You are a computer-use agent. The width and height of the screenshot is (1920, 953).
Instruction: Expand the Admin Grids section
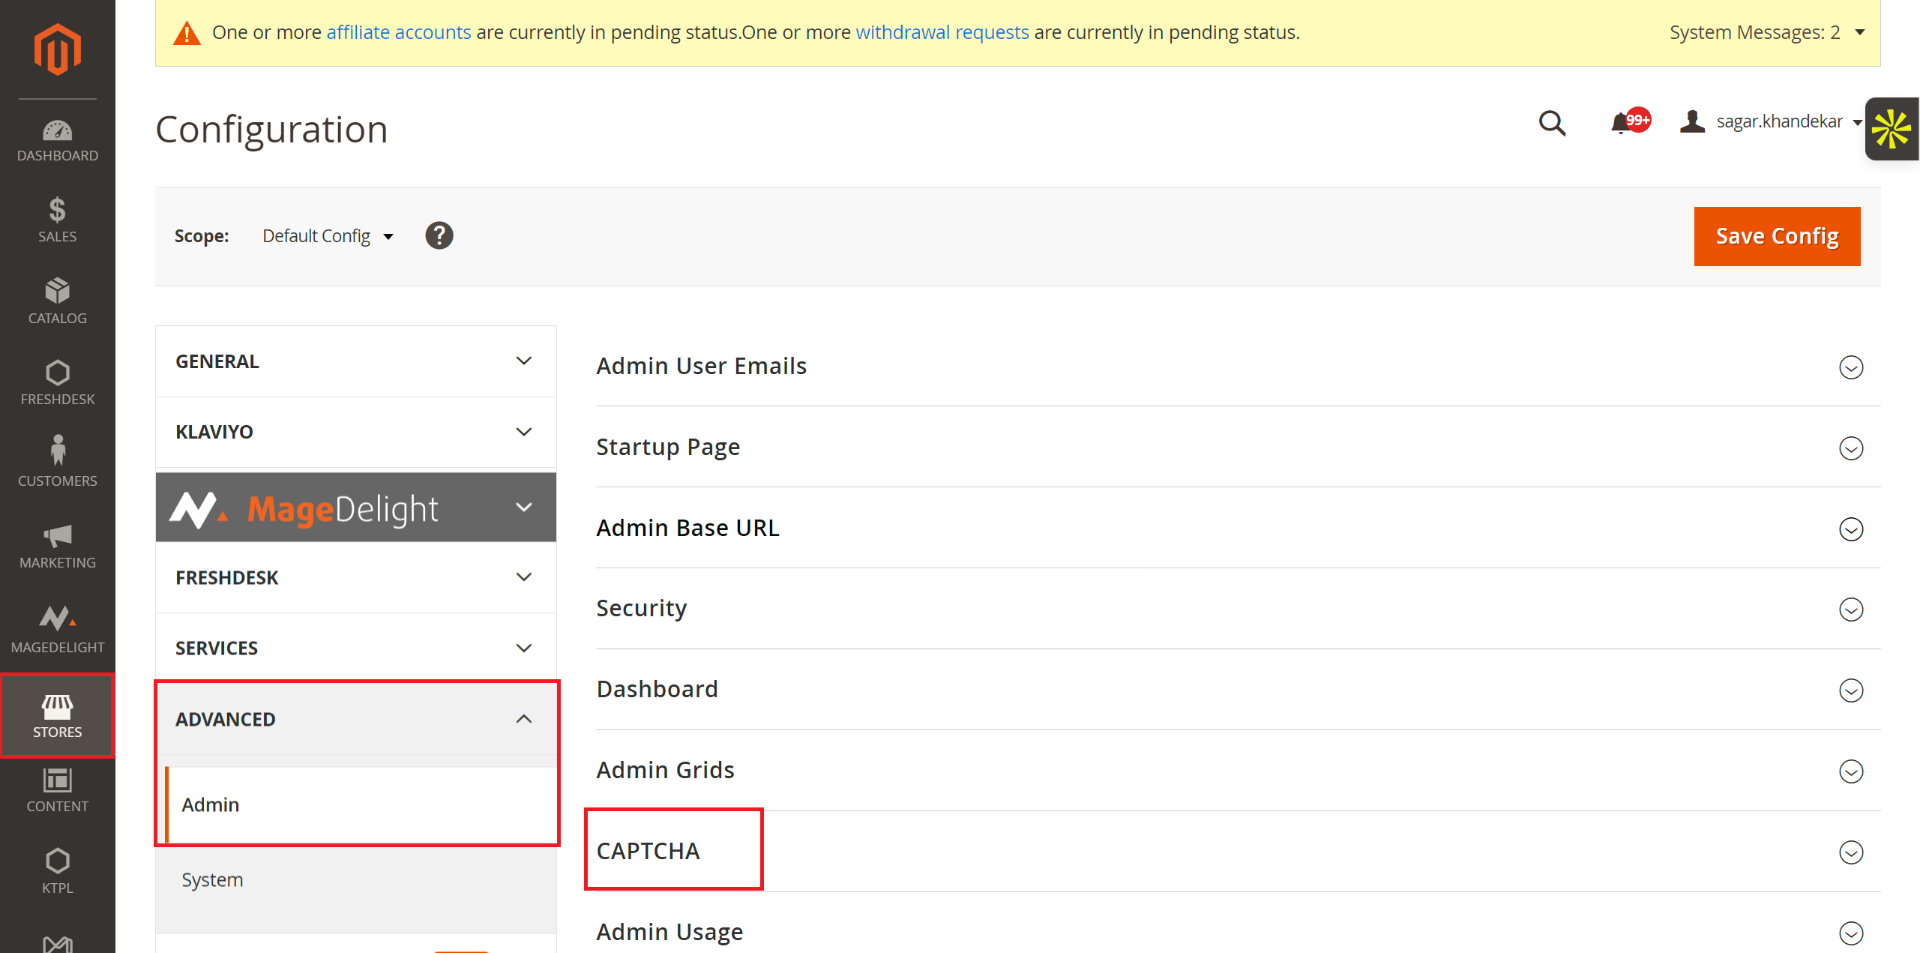[1238, 771]
